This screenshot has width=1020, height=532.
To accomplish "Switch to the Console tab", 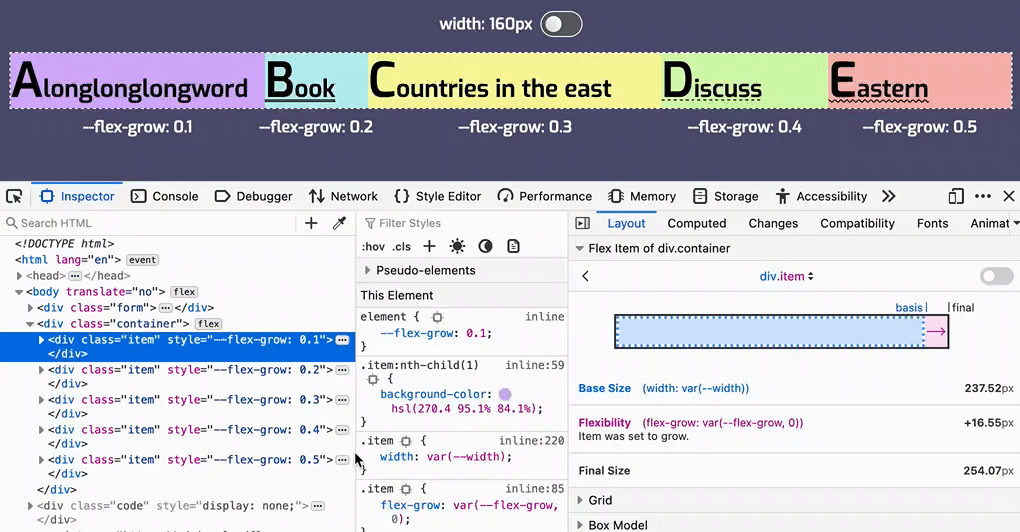I will pyautogui.click(x=165, y=196).
